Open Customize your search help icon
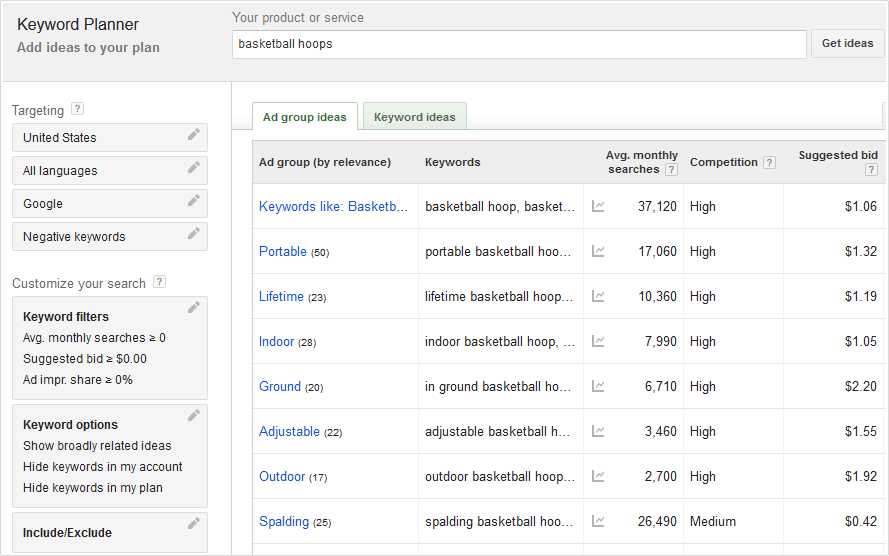 (x=160, y=282)
